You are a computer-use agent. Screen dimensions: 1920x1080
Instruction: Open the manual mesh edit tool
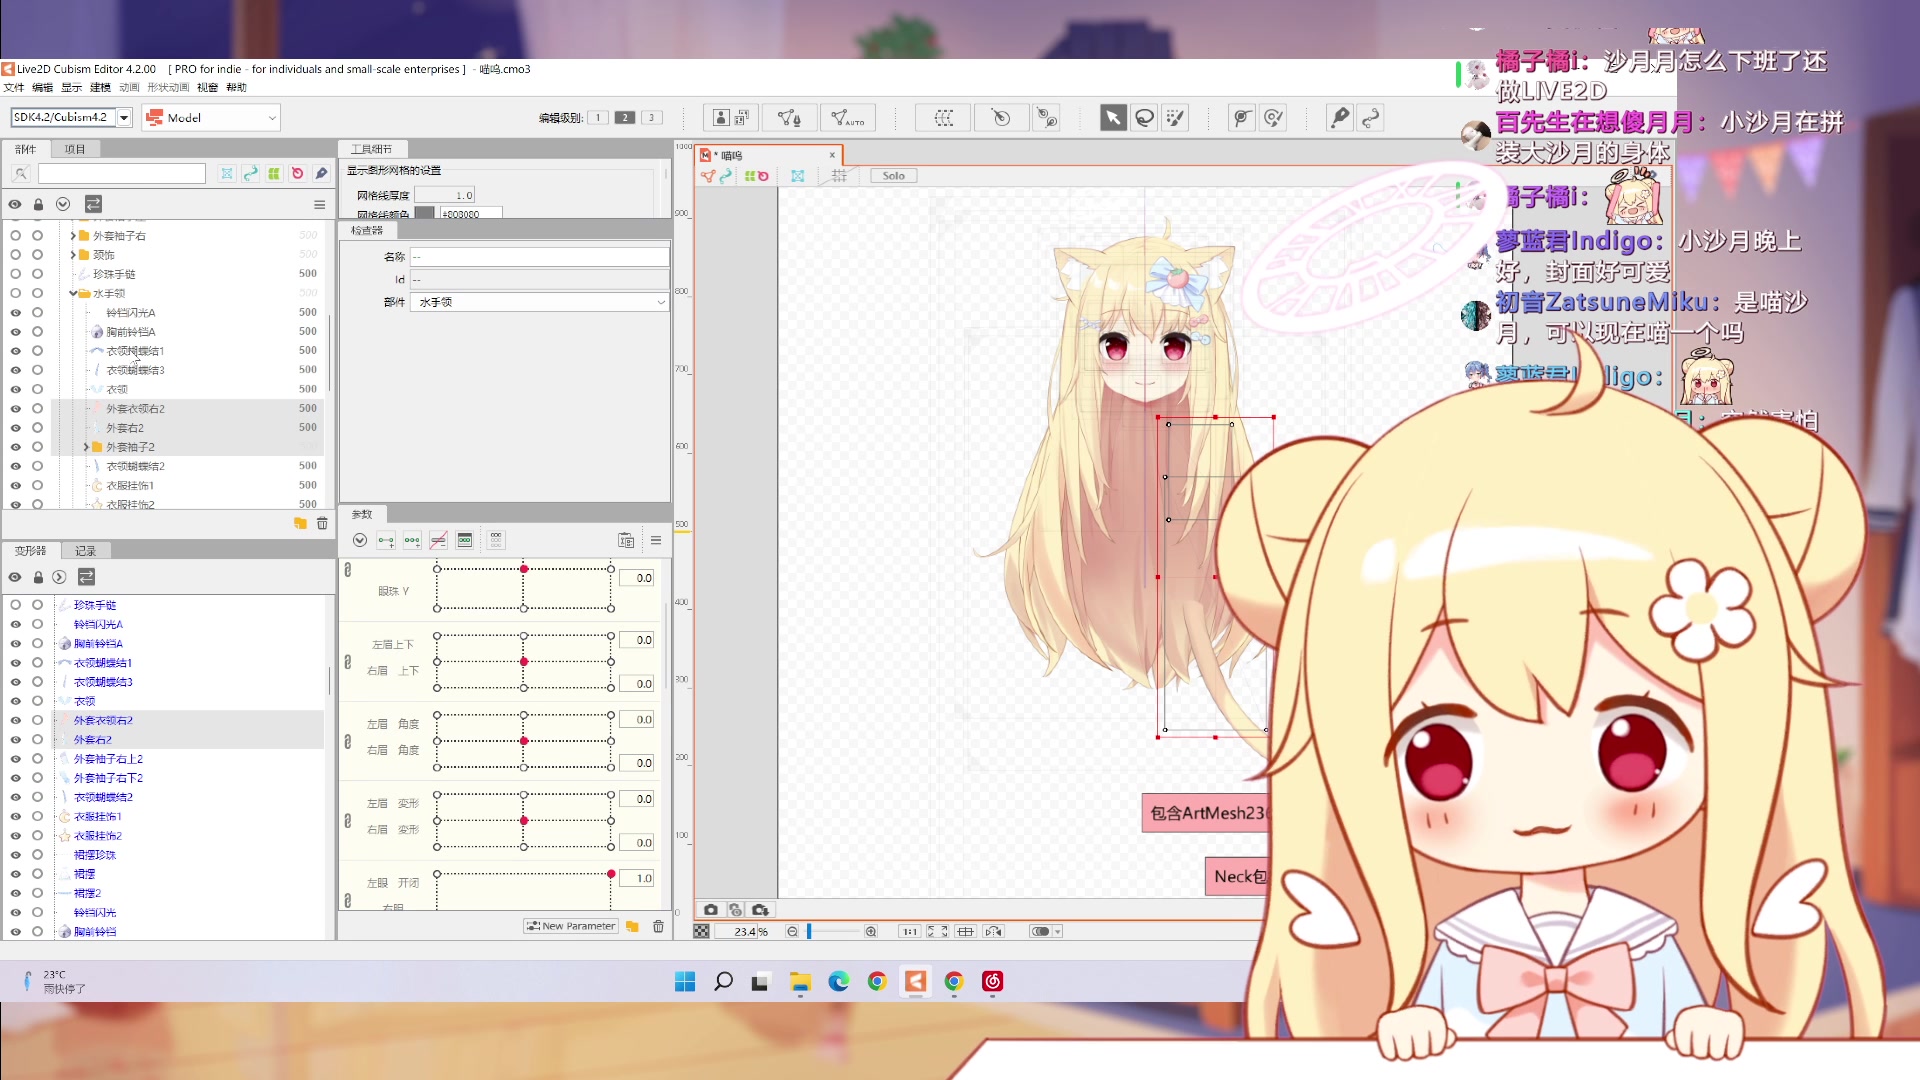789,118
